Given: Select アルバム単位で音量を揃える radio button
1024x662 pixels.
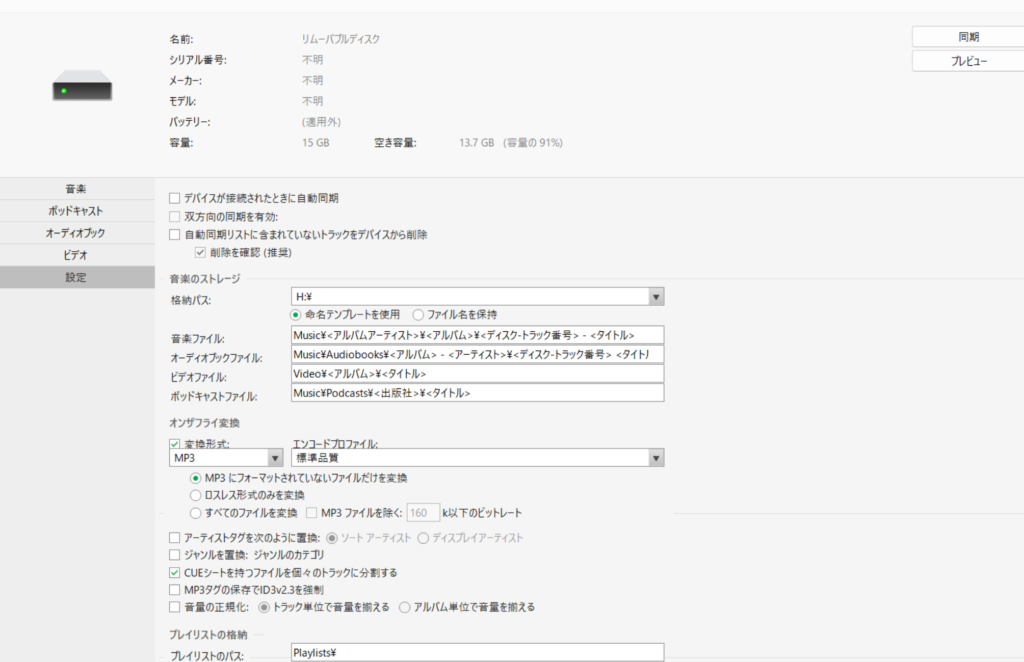Looking at the screenshot, I should (405, 607).
